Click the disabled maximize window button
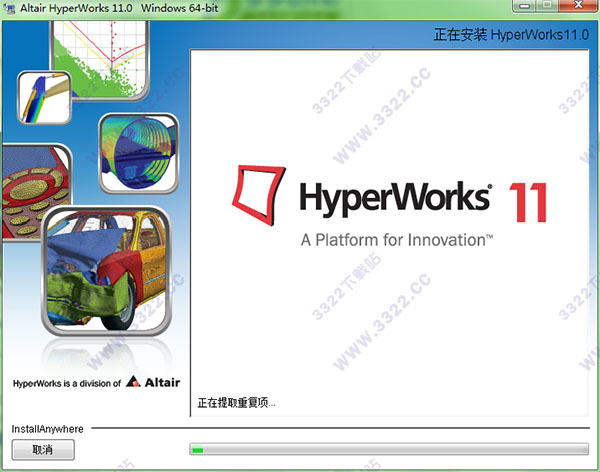 click(548, 6)
